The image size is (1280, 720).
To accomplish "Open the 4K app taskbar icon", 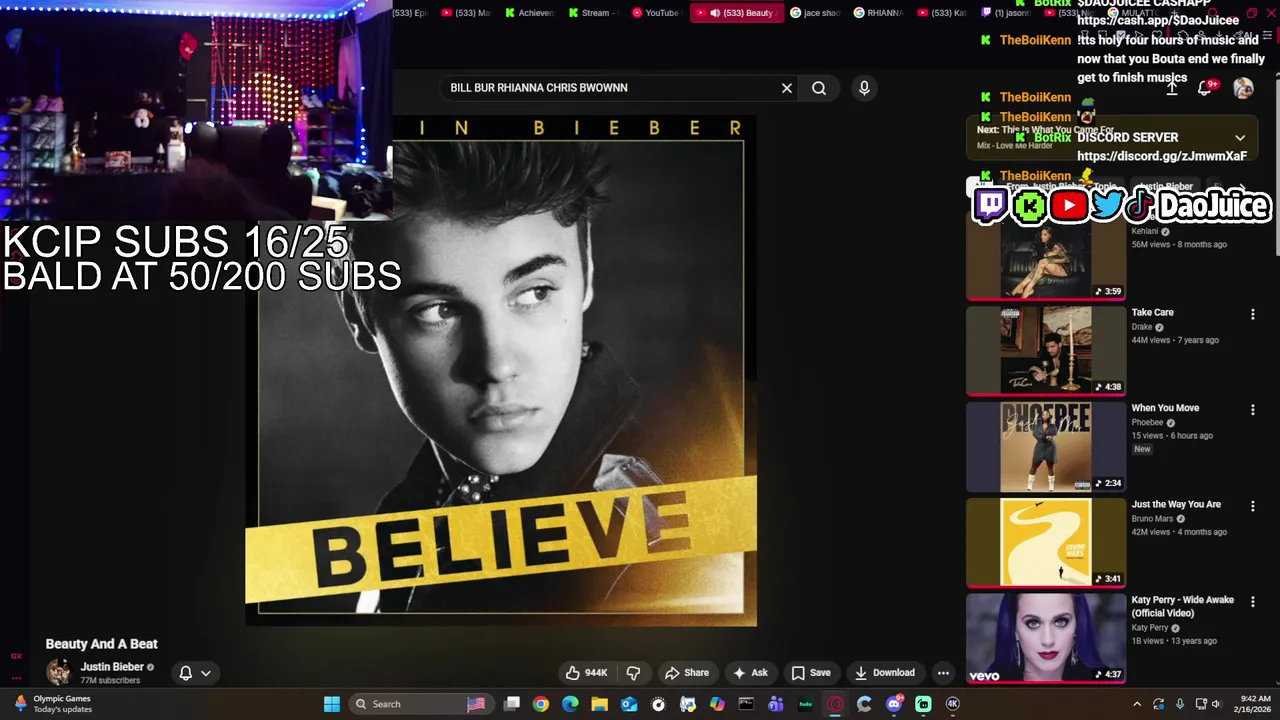I will [953, 704].
